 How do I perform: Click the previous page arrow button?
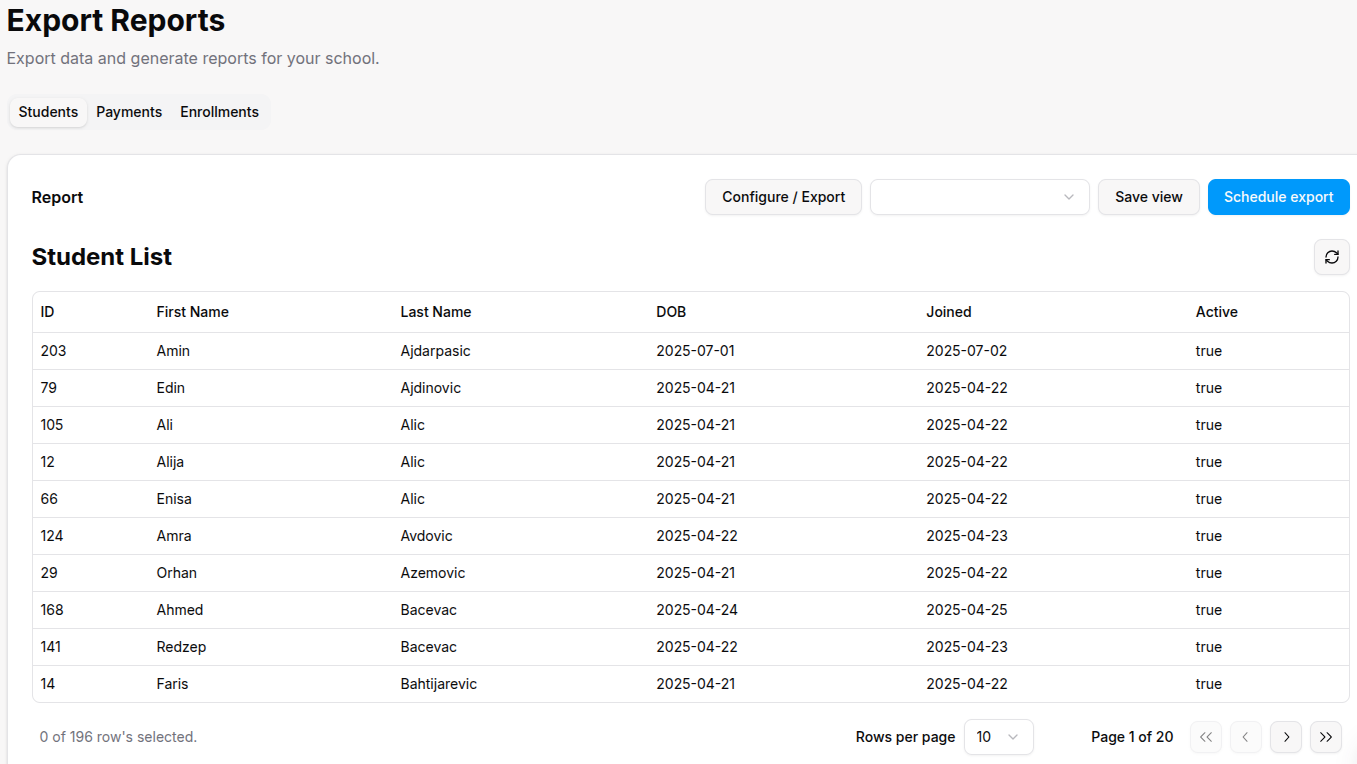tap(1245, 737)
